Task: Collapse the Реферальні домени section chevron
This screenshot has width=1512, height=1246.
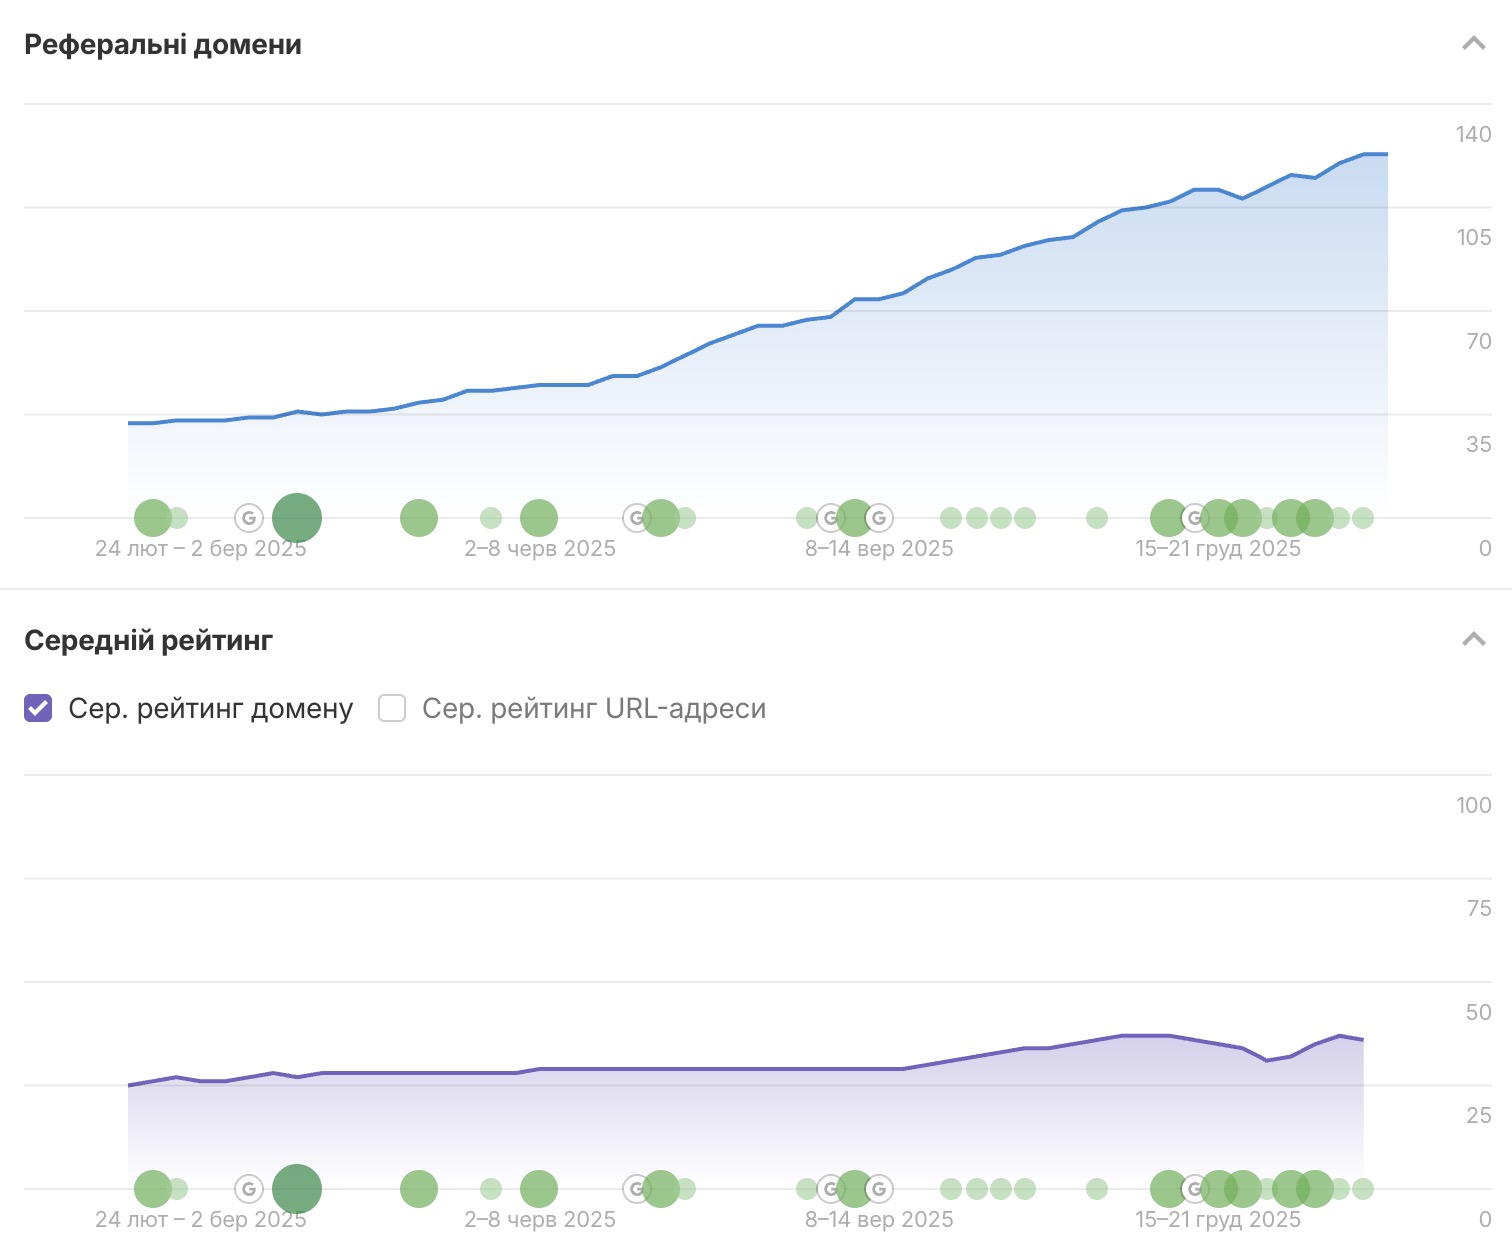Action: point(1473,43)
